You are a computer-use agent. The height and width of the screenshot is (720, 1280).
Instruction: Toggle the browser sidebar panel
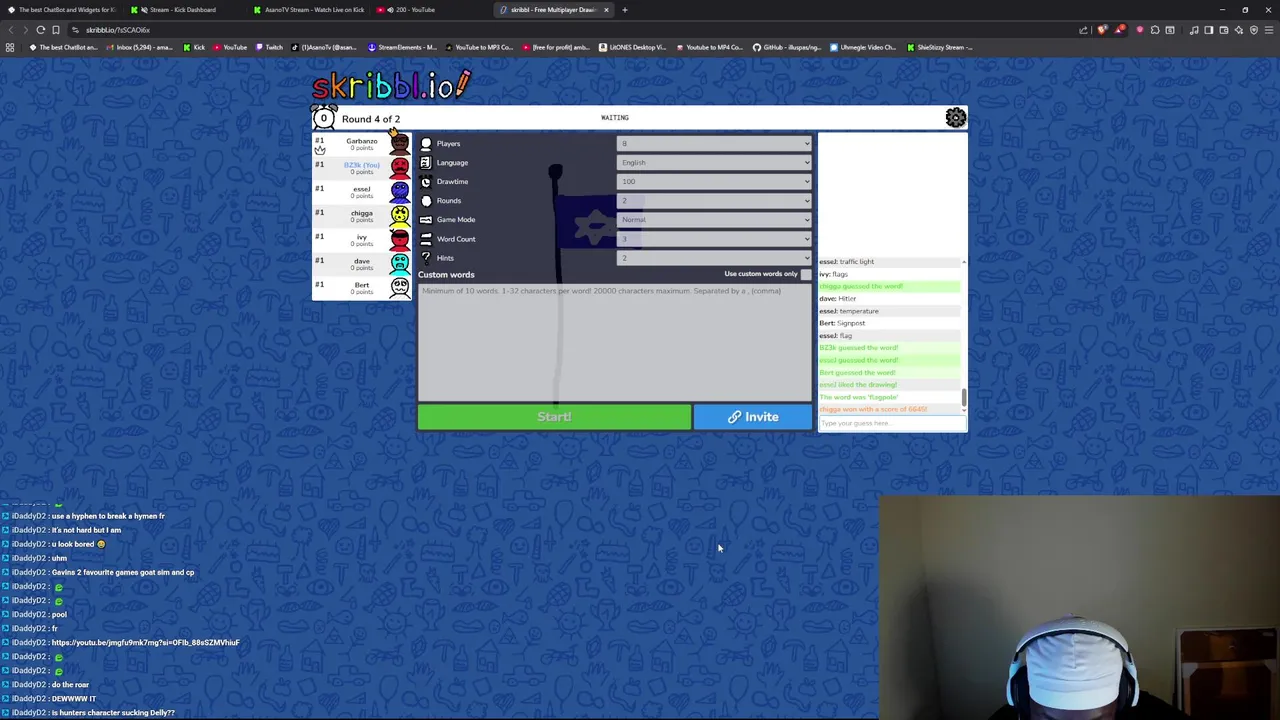pos(1209,30)
